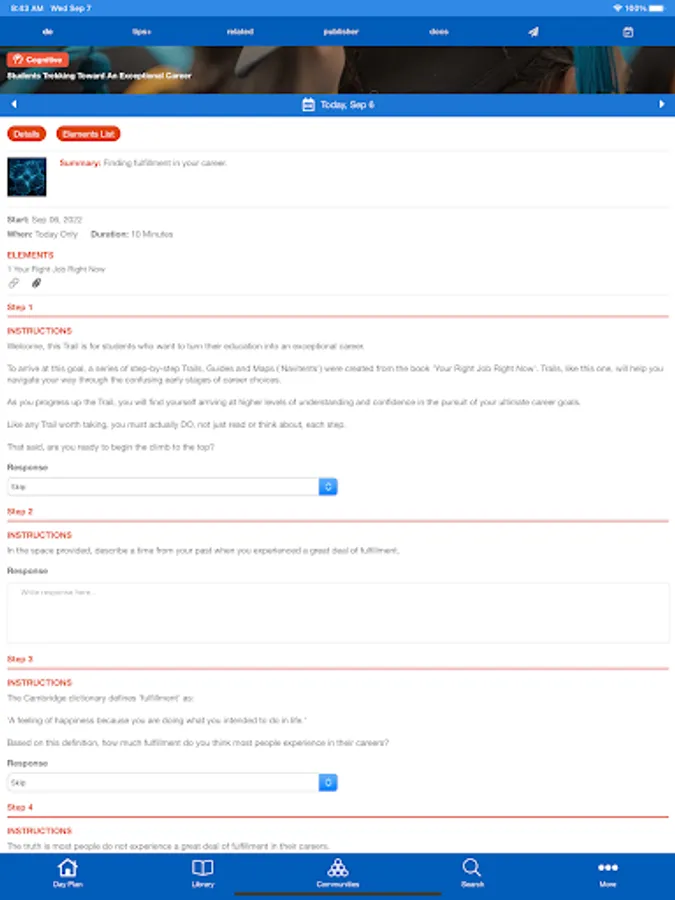Open the Library book icon

(x=203, y=867)
